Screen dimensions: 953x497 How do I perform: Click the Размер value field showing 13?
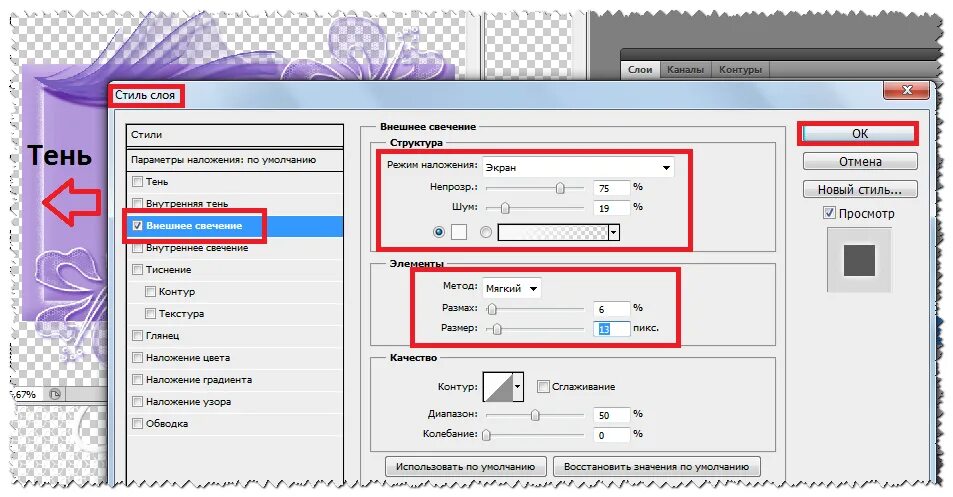pos(611,329)
